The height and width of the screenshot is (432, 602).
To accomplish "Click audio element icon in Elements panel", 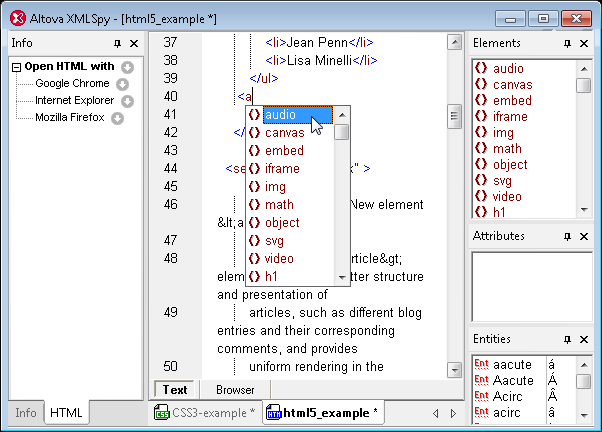I will click(x=481, y=68).
